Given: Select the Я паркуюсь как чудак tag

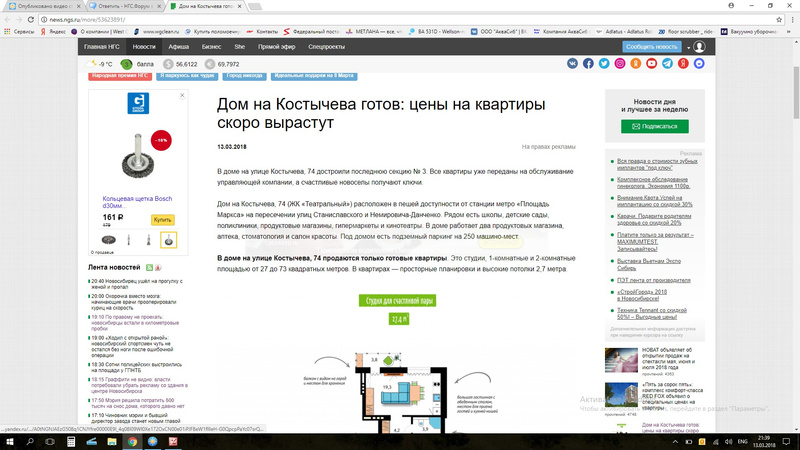Looking at the screenshot, I should pyautogui.click(x=187, y=76).
